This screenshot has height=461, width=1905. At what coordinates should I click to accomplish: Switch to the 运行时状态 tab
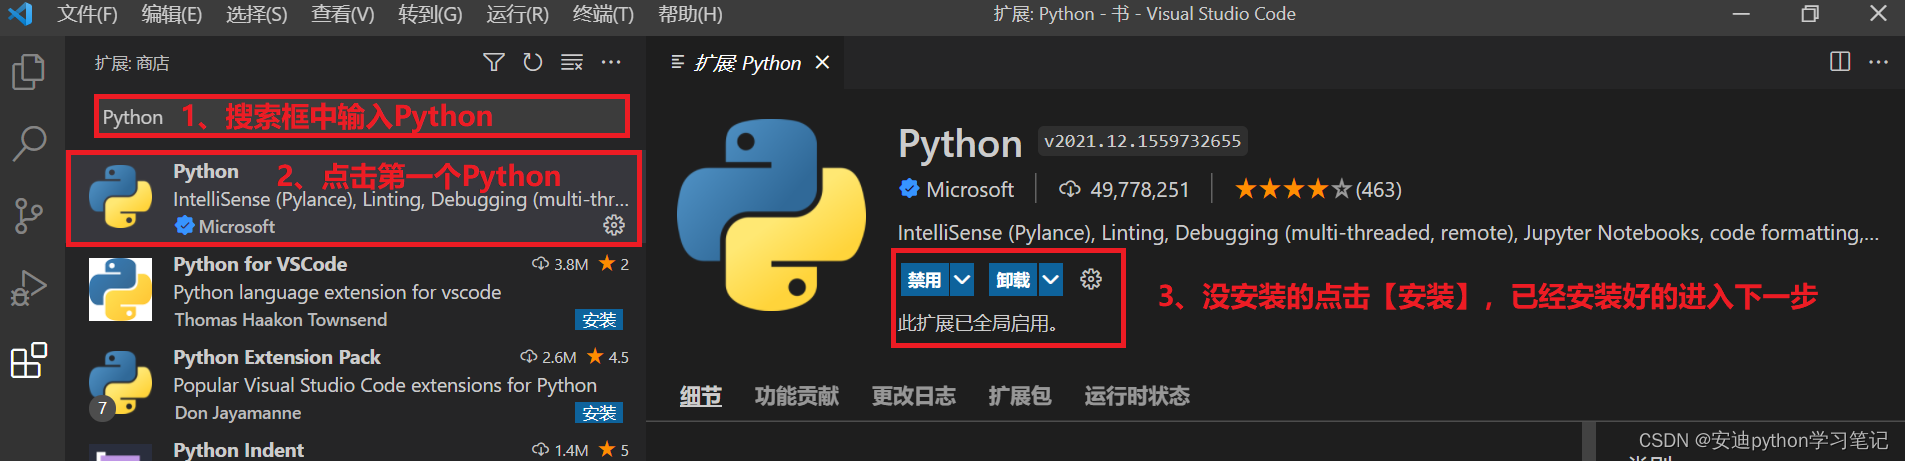tap(1137, 396)
